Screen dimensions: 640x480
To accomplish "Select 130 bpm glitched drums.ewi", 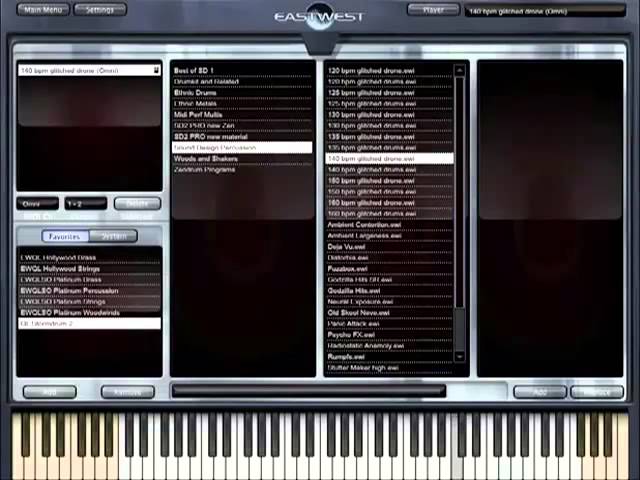I will click(x=389, y=125).
